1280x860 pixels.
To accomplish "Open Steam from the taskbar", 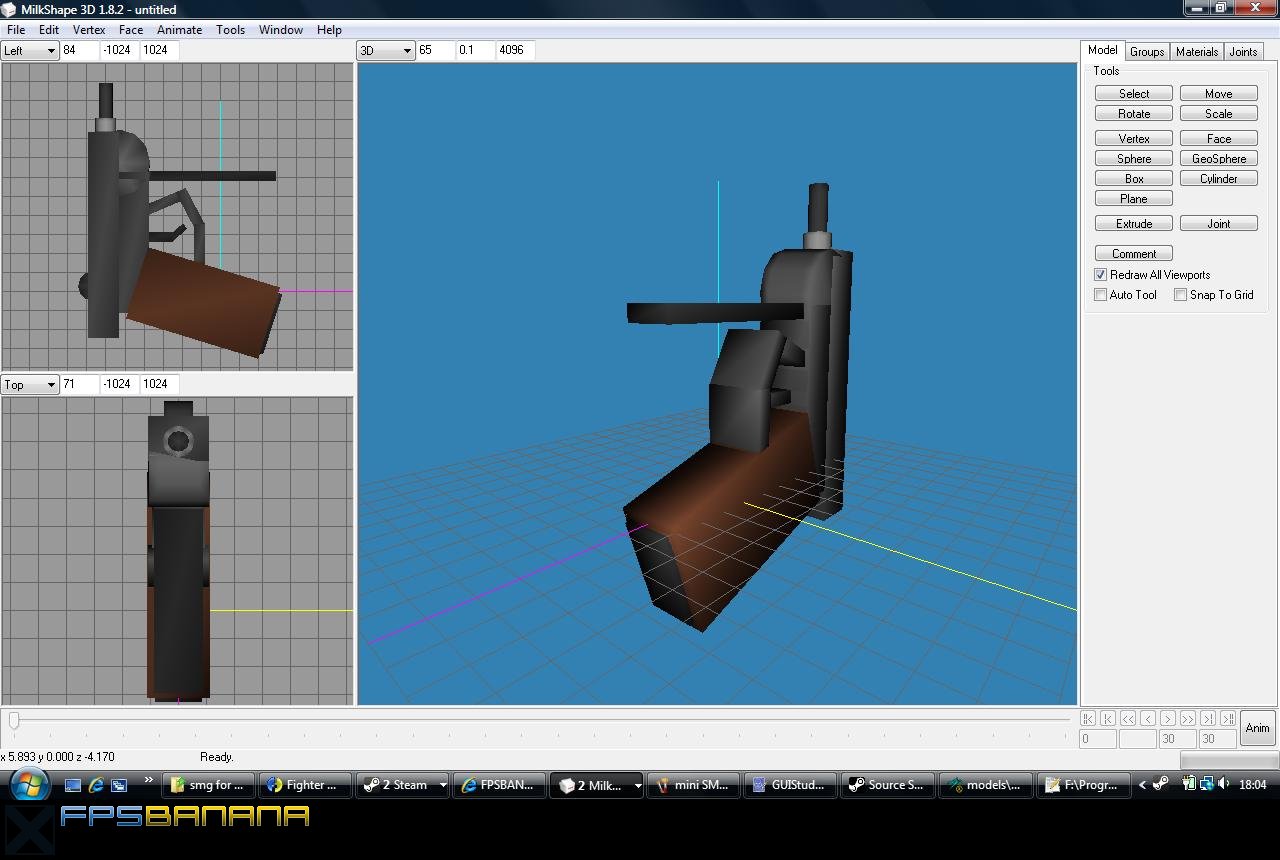I will pyautogui.click(x=399, y=785).
